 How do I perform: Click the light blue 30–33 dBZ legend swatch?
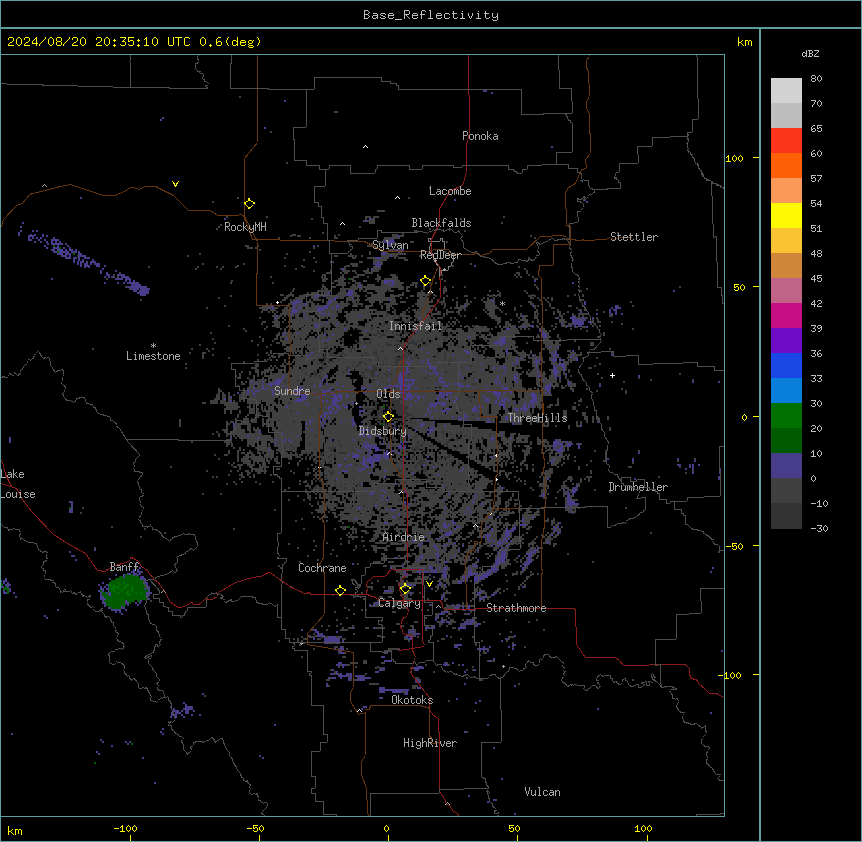(786, 391)
